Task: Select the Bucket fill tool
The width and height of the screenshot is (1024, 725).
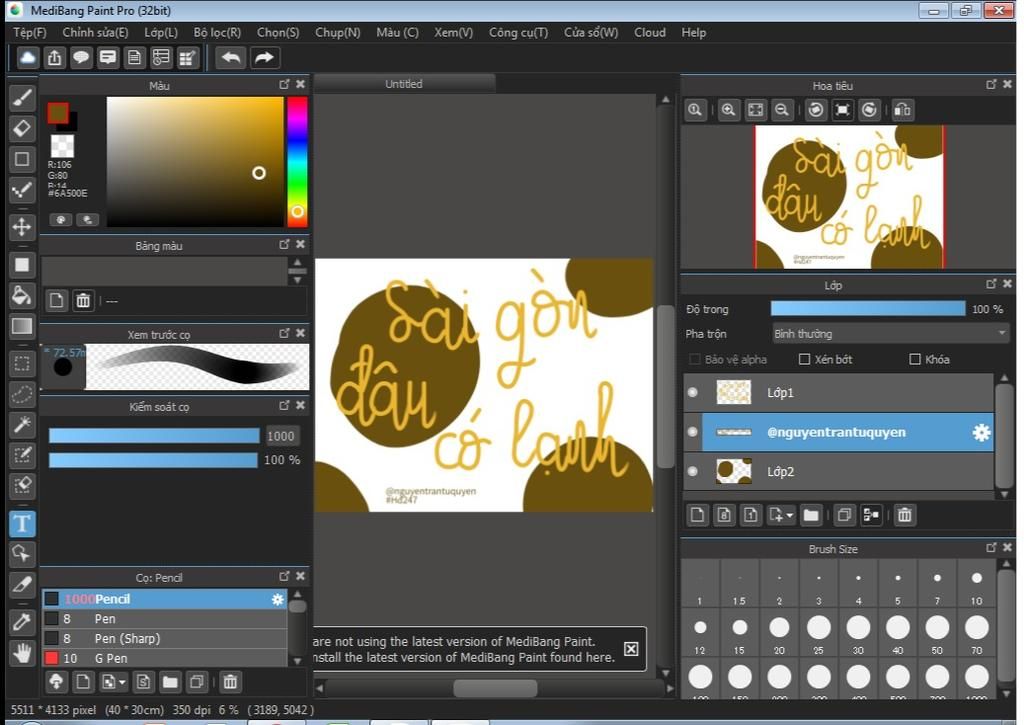Action: 22,295
